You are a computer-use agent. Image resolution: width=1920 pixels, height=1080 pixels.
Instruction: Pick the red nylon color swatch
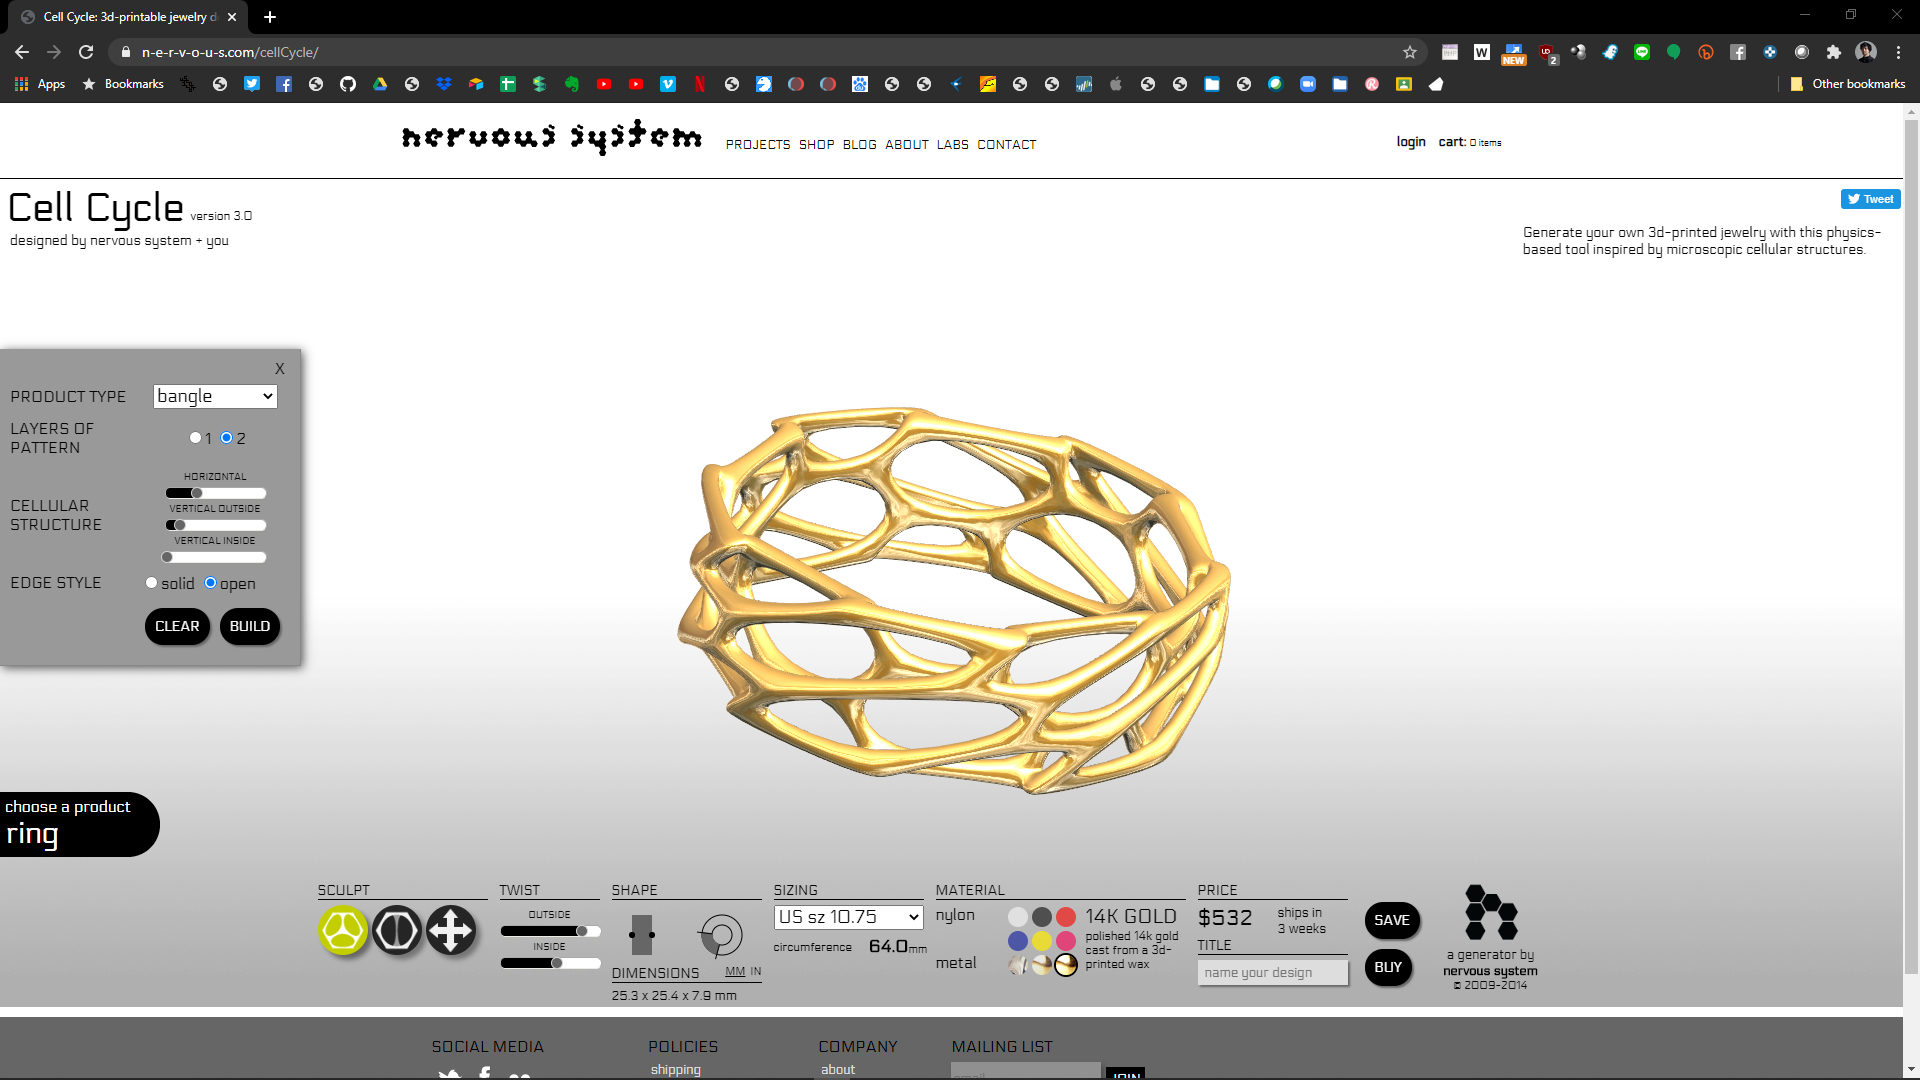(1066, 917)
